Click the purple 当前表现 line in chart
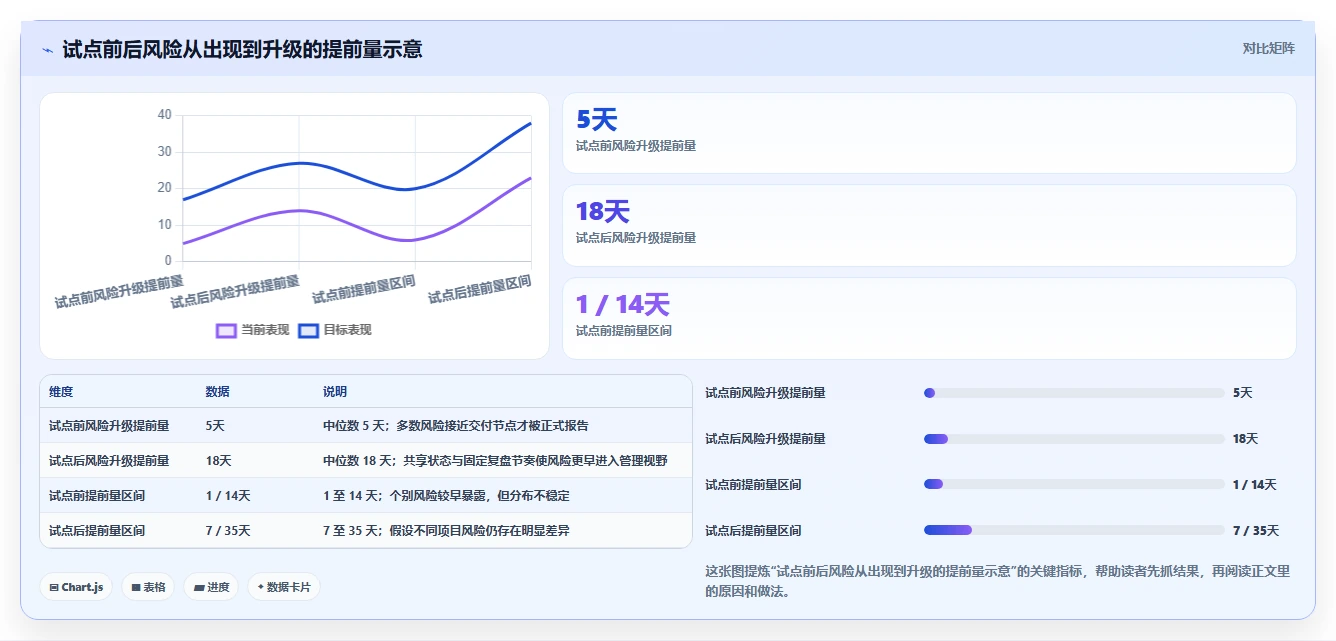 300,210
